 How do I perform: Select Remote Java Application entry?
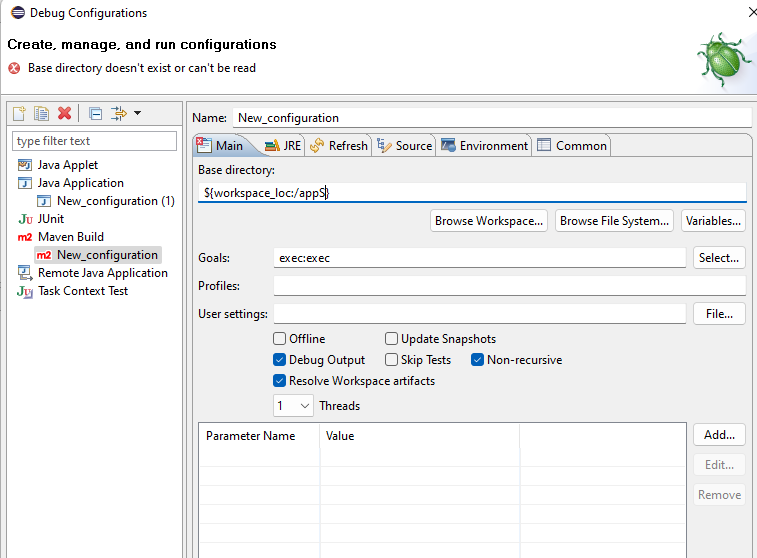coord(103,273)
